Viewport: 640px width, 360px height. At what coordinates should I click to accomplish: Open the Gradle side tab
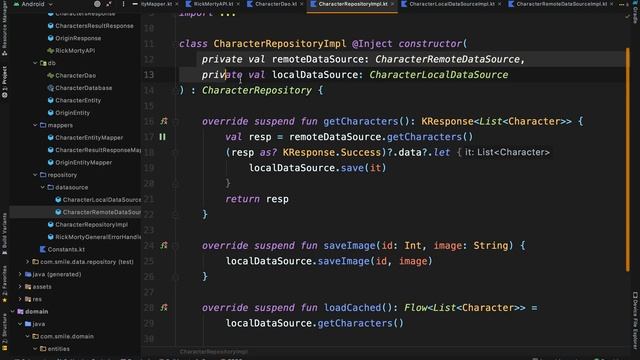coord(635,12)
